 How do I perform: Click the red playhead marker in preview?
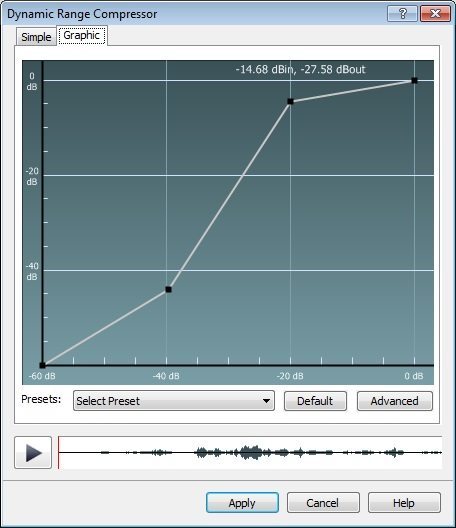59,453
